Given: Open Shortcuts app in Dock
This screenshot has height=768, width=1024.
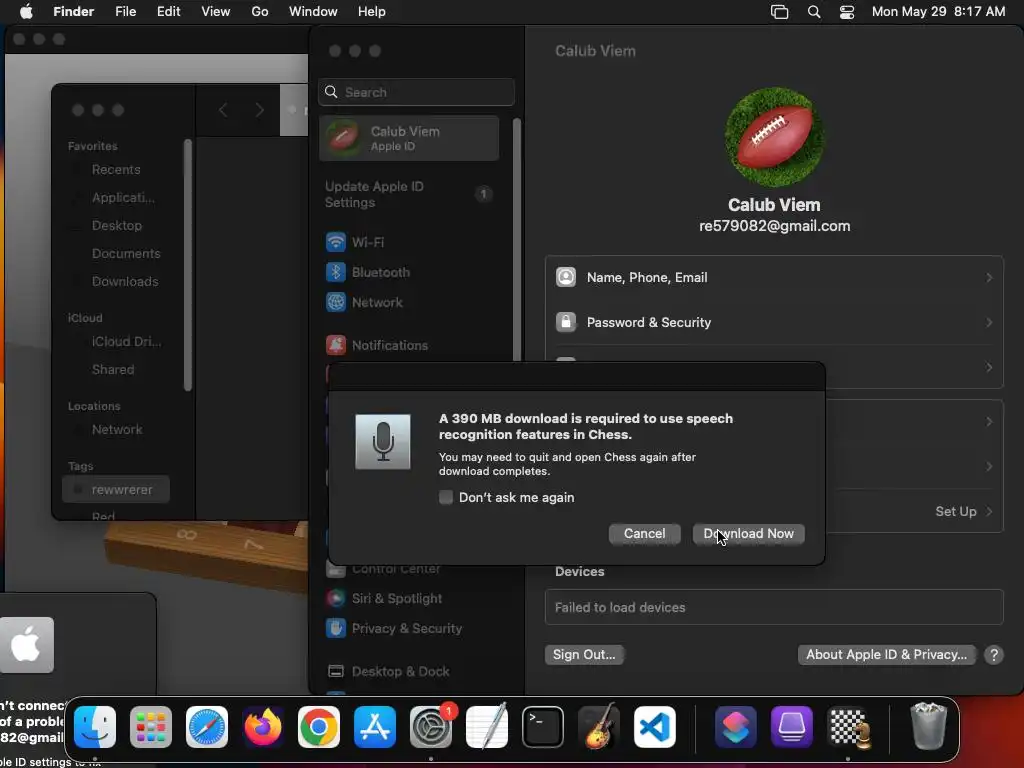Looking at the screenshot, I should coord(735,727).
